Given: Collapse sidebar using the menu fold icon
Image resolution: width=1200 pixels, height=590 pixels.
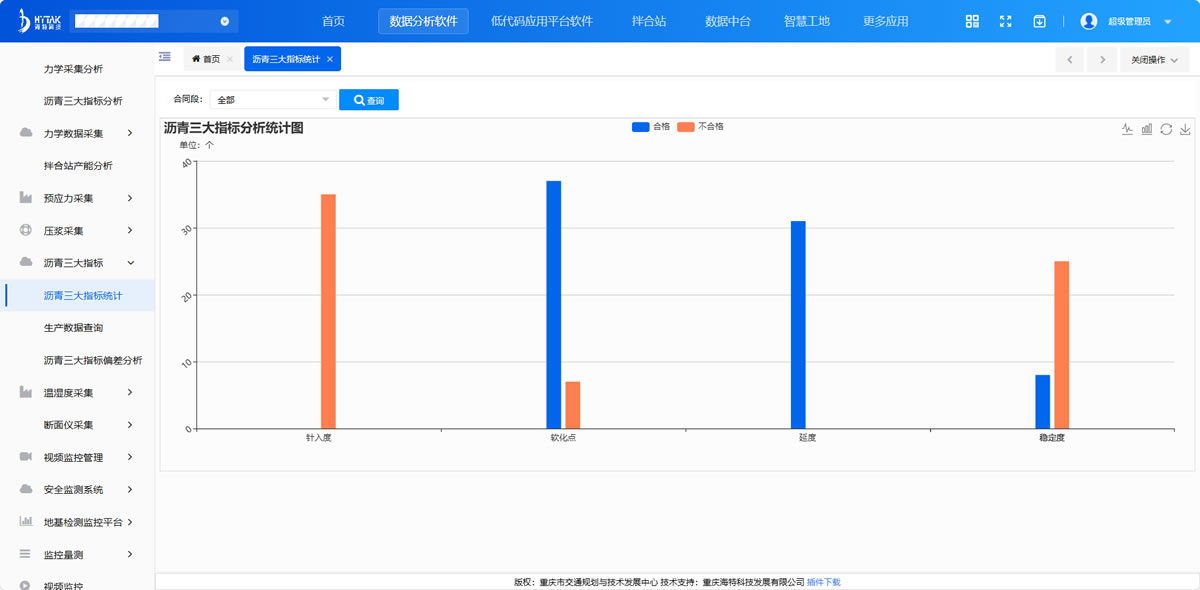Looking at the screenshot, I should point(165,57).
